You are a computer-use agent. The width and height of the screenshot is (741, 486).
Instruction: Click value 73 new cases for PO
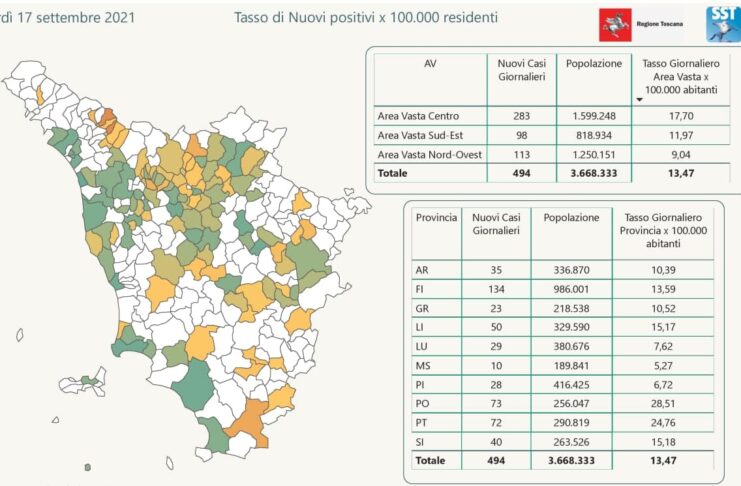point(496,404)
